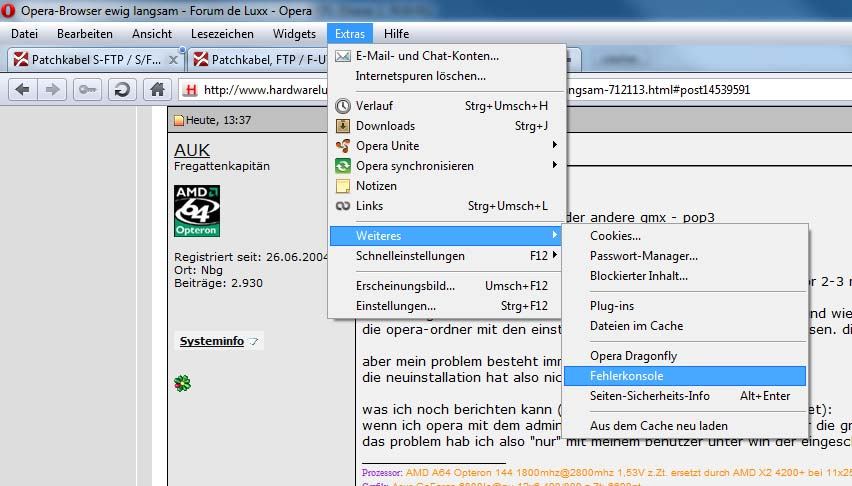Screen dimensions: 852x486
Task: Click the Links chain icon
Action: (x=342, y=206)
